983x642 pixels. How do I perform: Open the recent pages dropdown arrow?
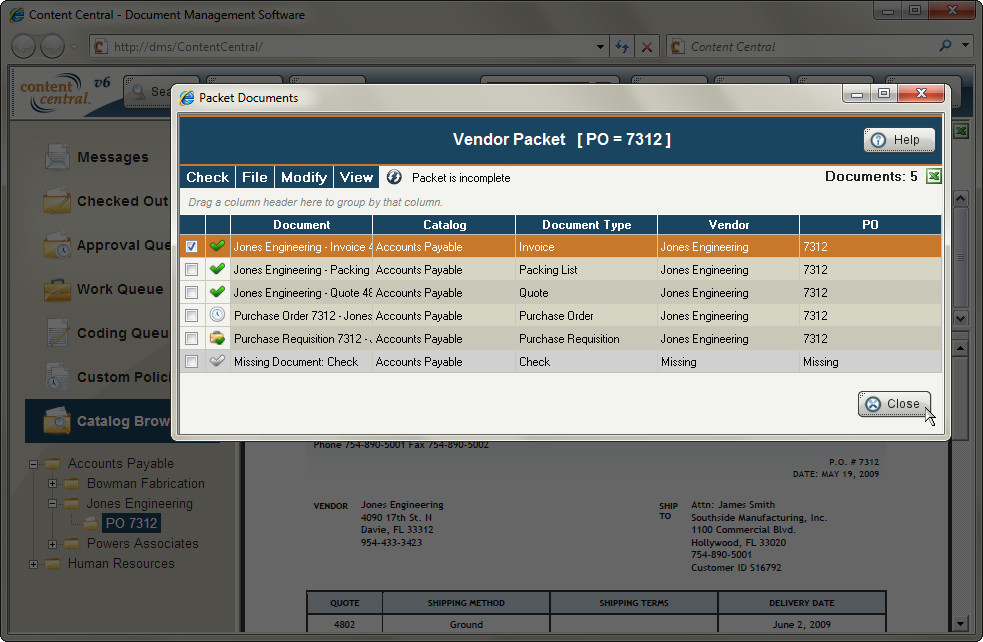point(75,46)
